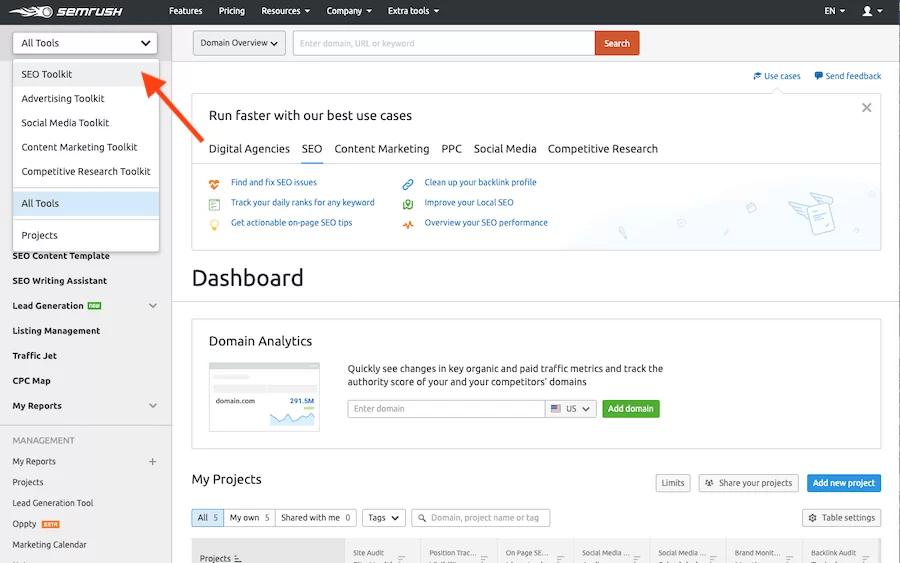The width and height of the screenshot is (900, 563).
Task: Open the Resources menu
Action: pos(285,11)
